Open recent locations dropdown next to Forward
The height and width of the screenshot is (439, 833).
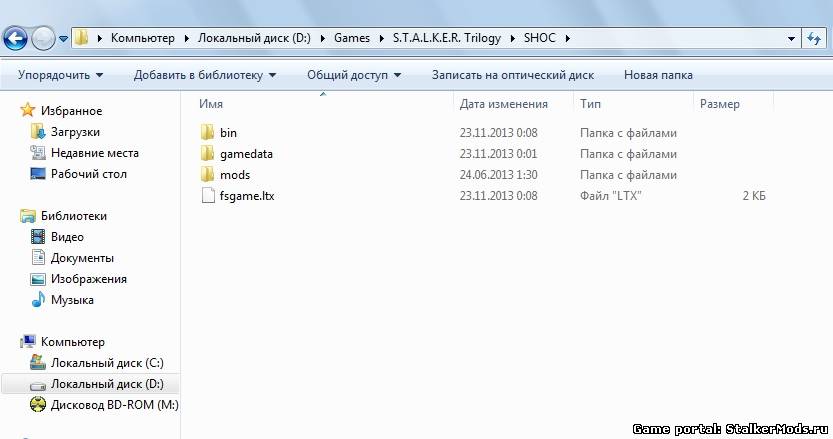[63, 39]
